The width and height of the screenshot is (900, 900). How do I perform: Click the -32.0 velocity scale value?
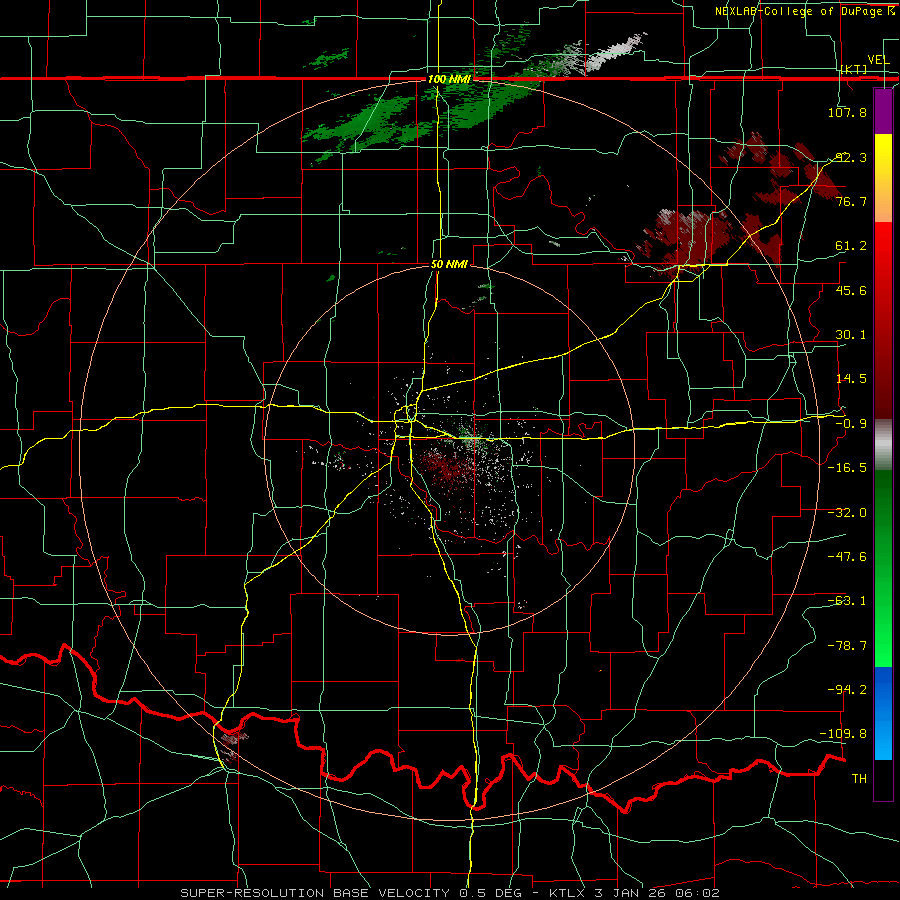coord(847,513)
